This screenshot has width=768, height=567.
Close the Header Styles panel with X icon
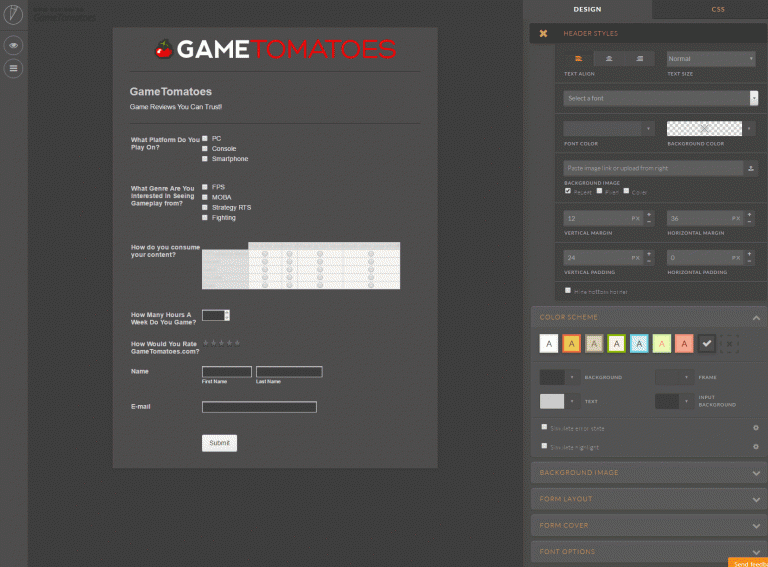click(543, 33)
